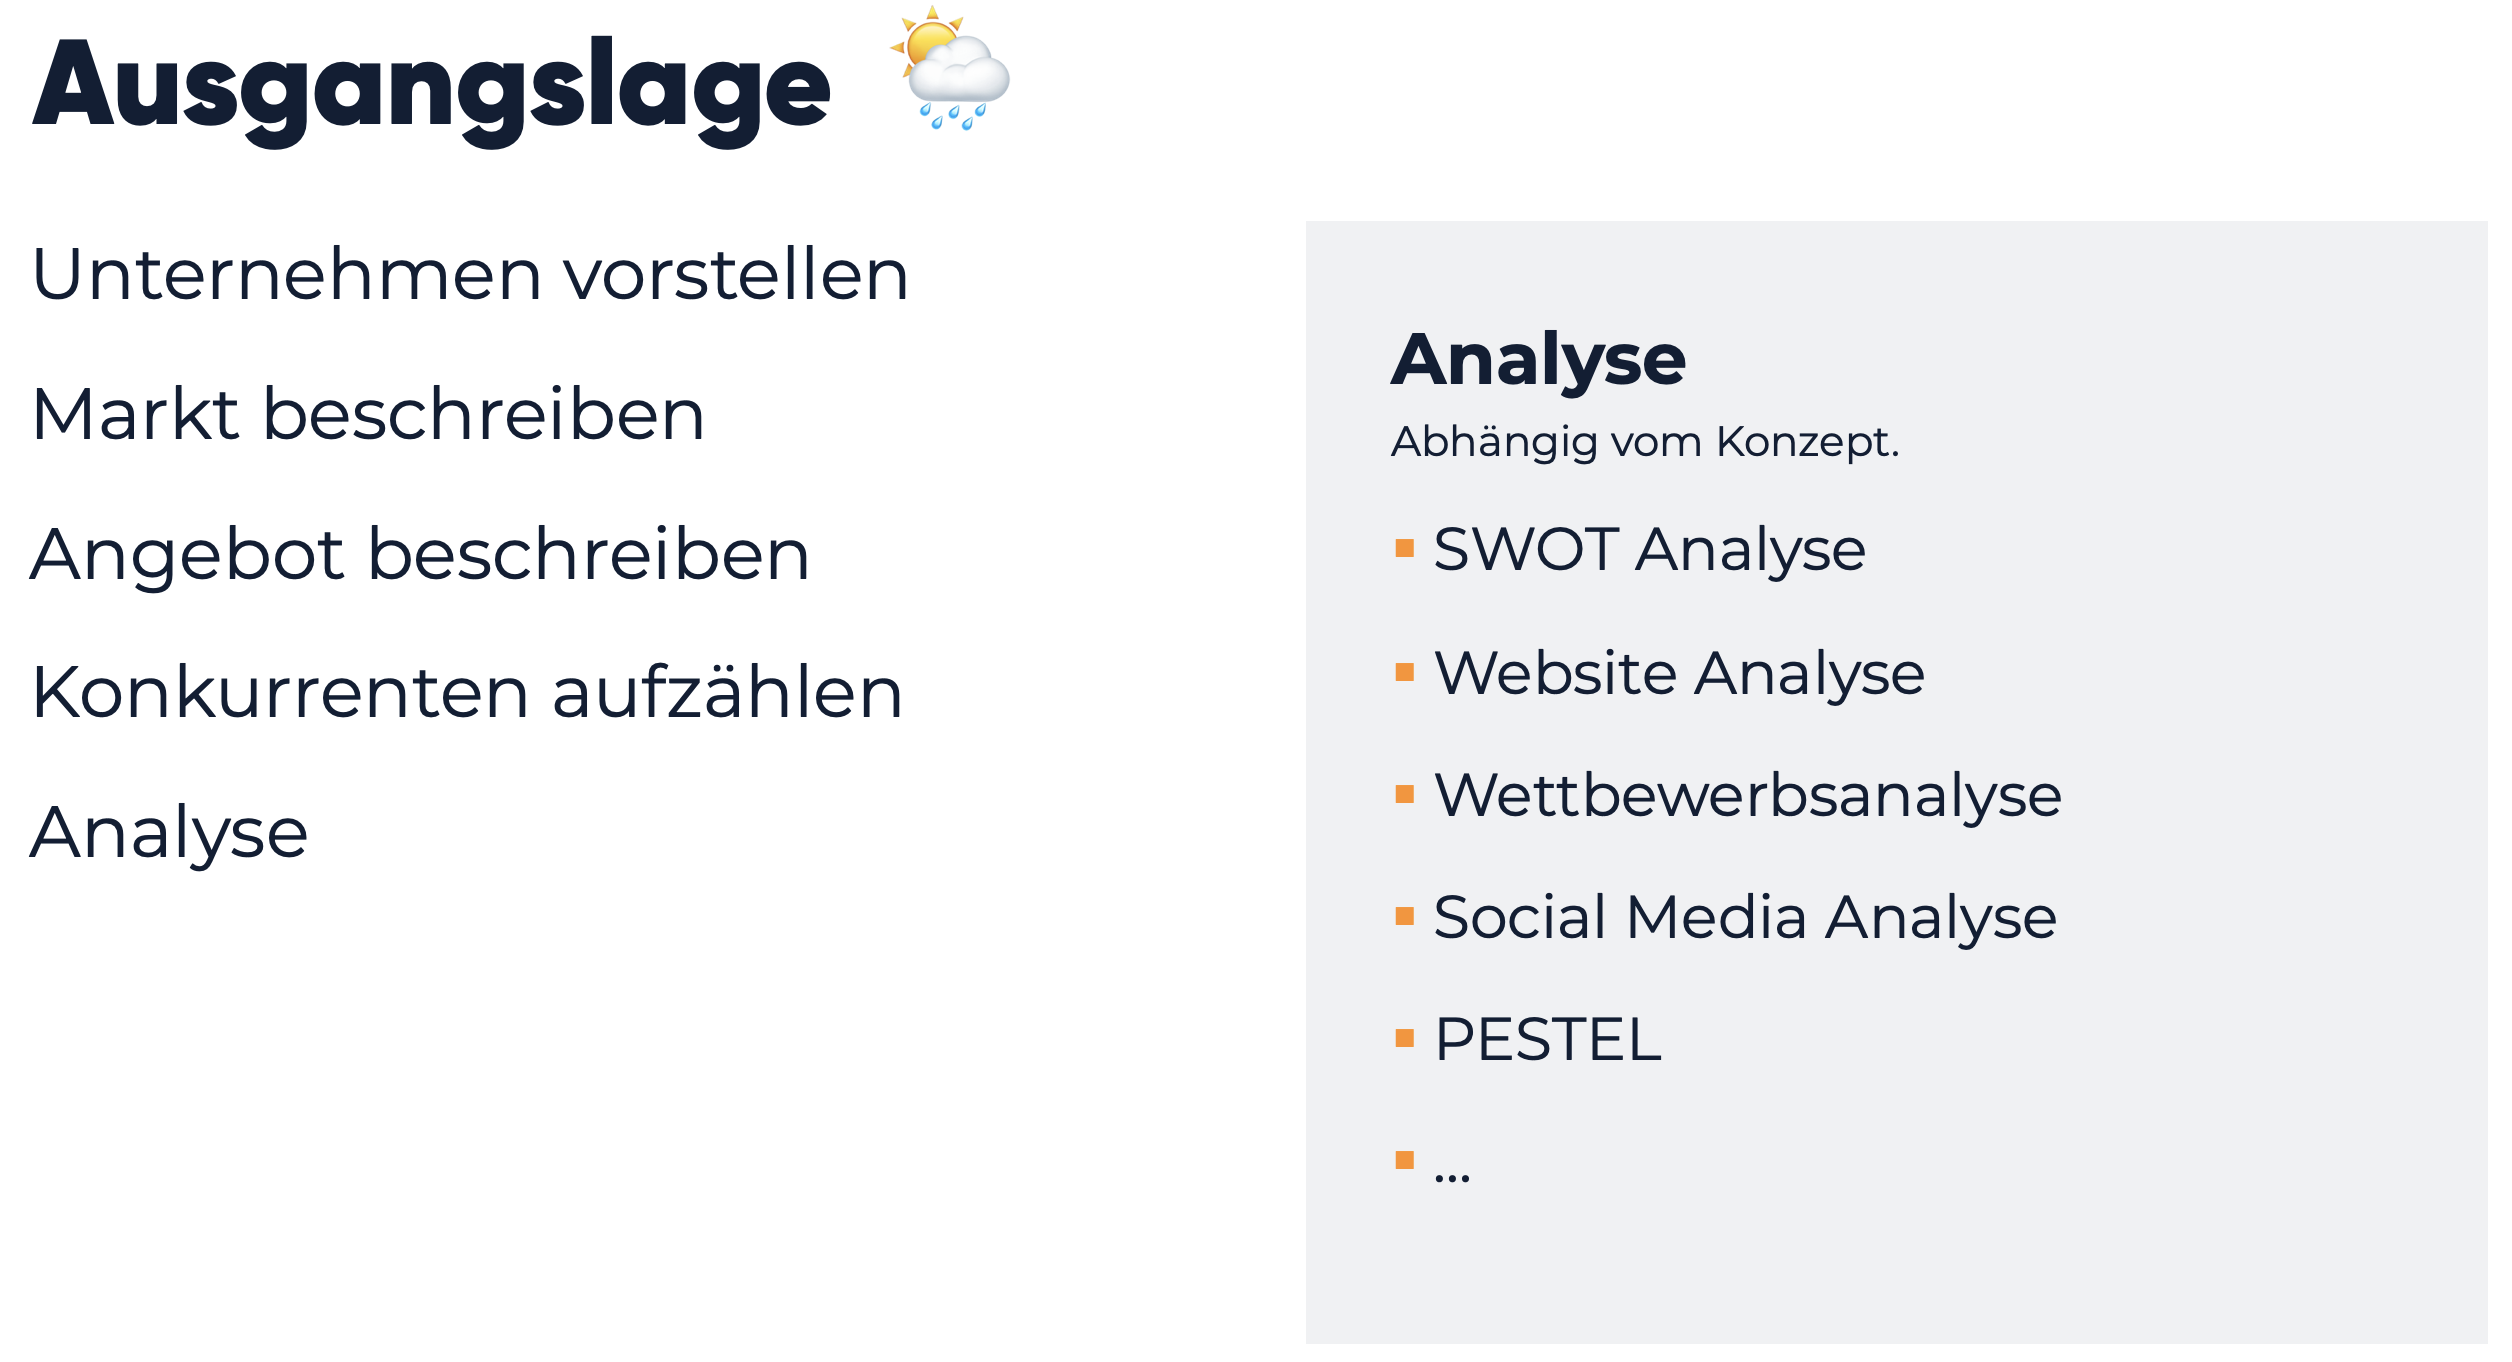Viewport: 2512px width, 1362px height.
Task: Click the sun and rain cloud emoji
Action: (x=950, y=68)
